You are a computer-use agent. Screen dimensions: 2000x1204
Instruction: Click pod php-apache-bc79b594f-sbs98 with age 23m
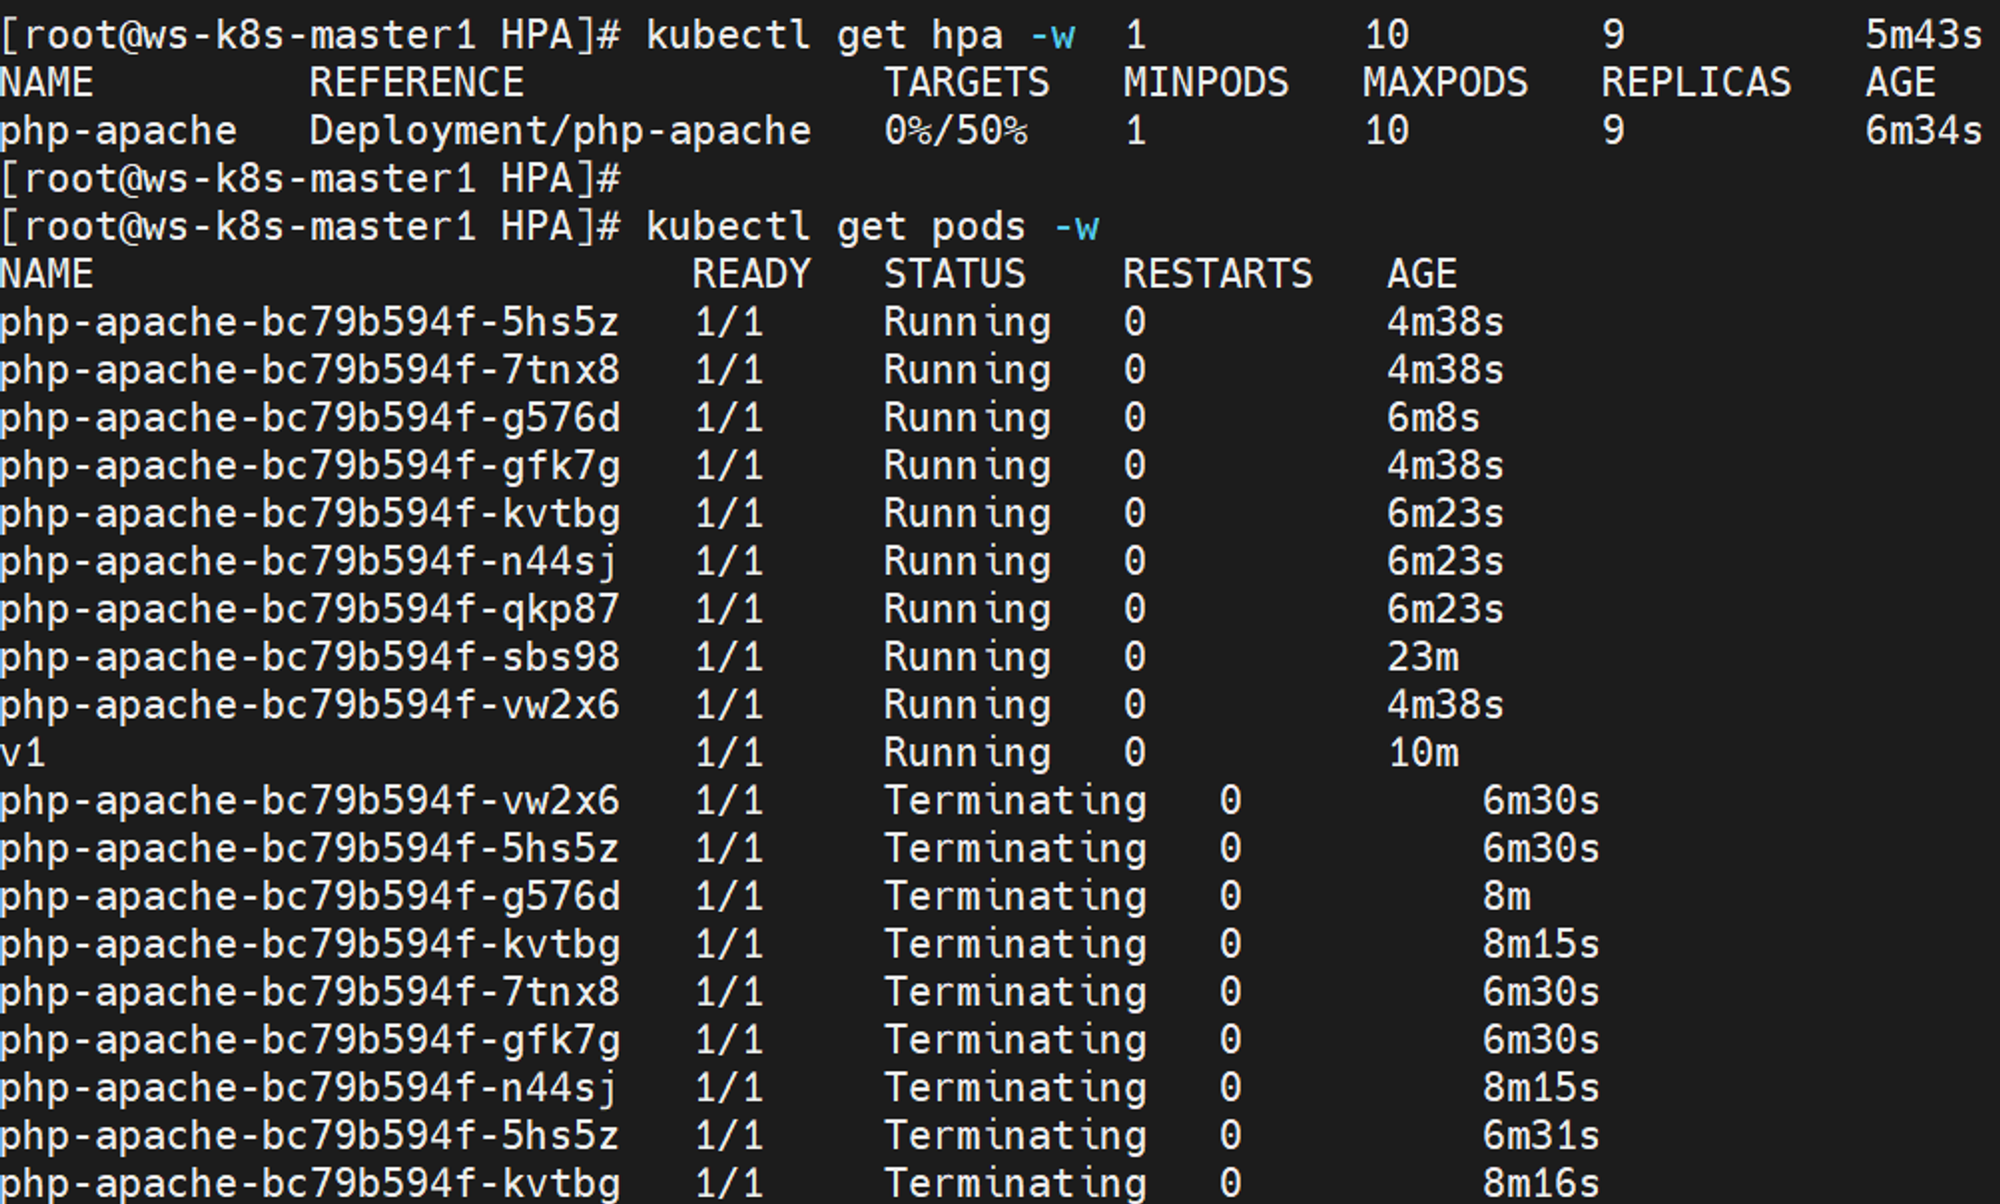click(x=309, y=658)
